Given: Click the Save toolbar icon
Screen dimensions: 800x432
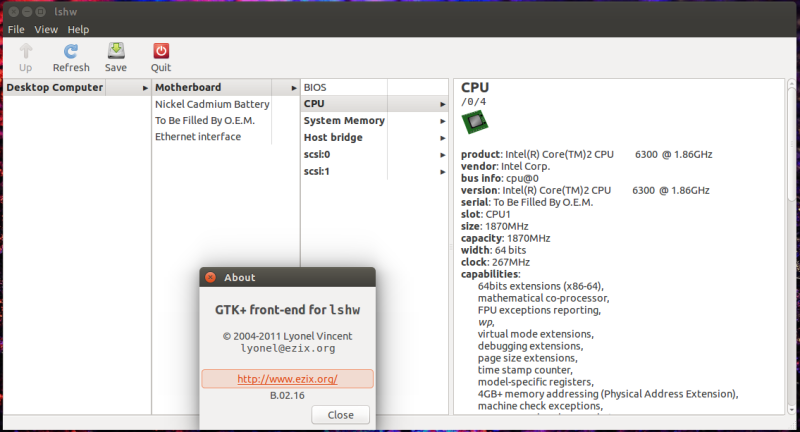Looking at the screenshot, I should [116, 51].
